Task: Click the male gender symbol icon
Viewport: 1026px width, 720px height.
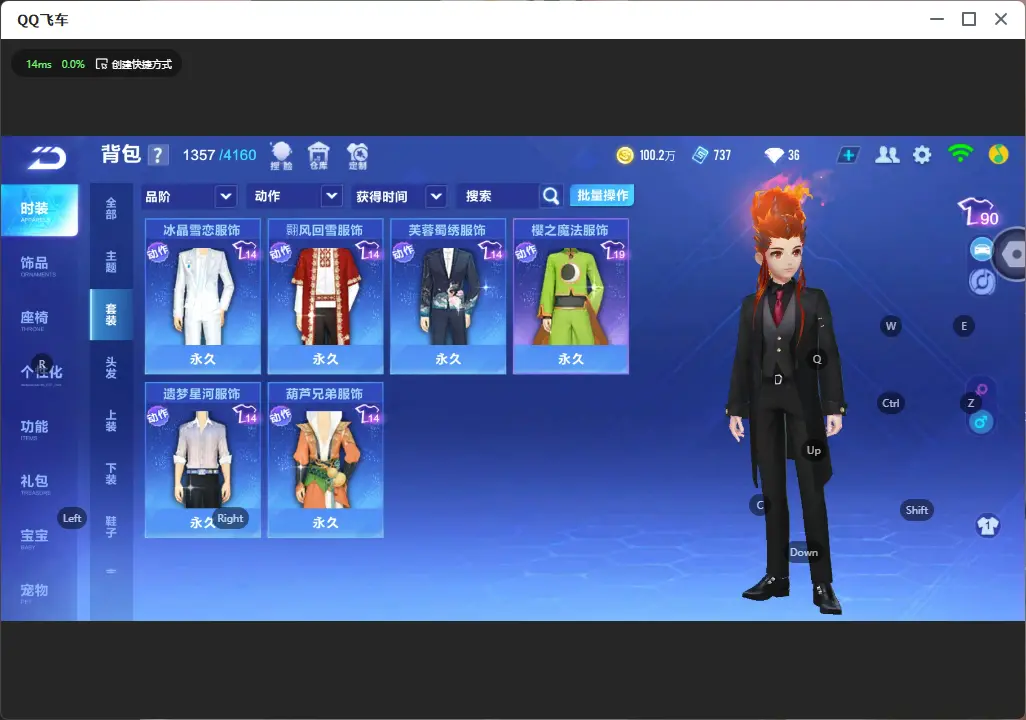Action: coord(981,422)
